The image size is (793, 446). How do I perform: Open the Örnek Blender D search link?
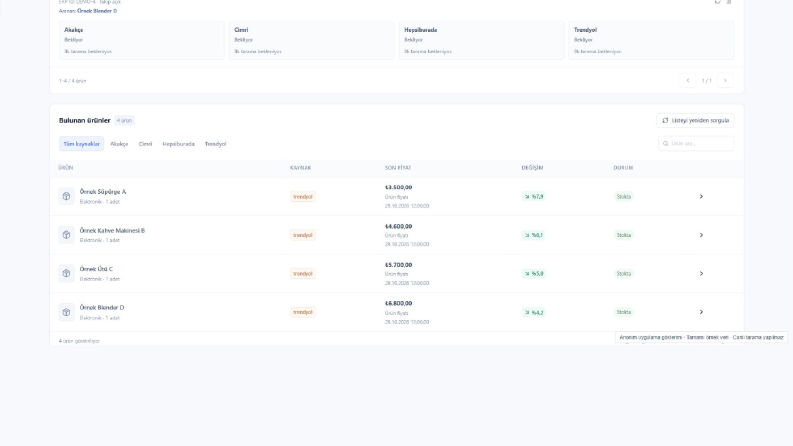97,11
